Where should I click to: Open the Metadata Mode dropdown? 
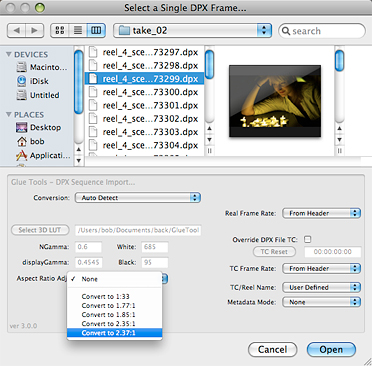(321, 302)
